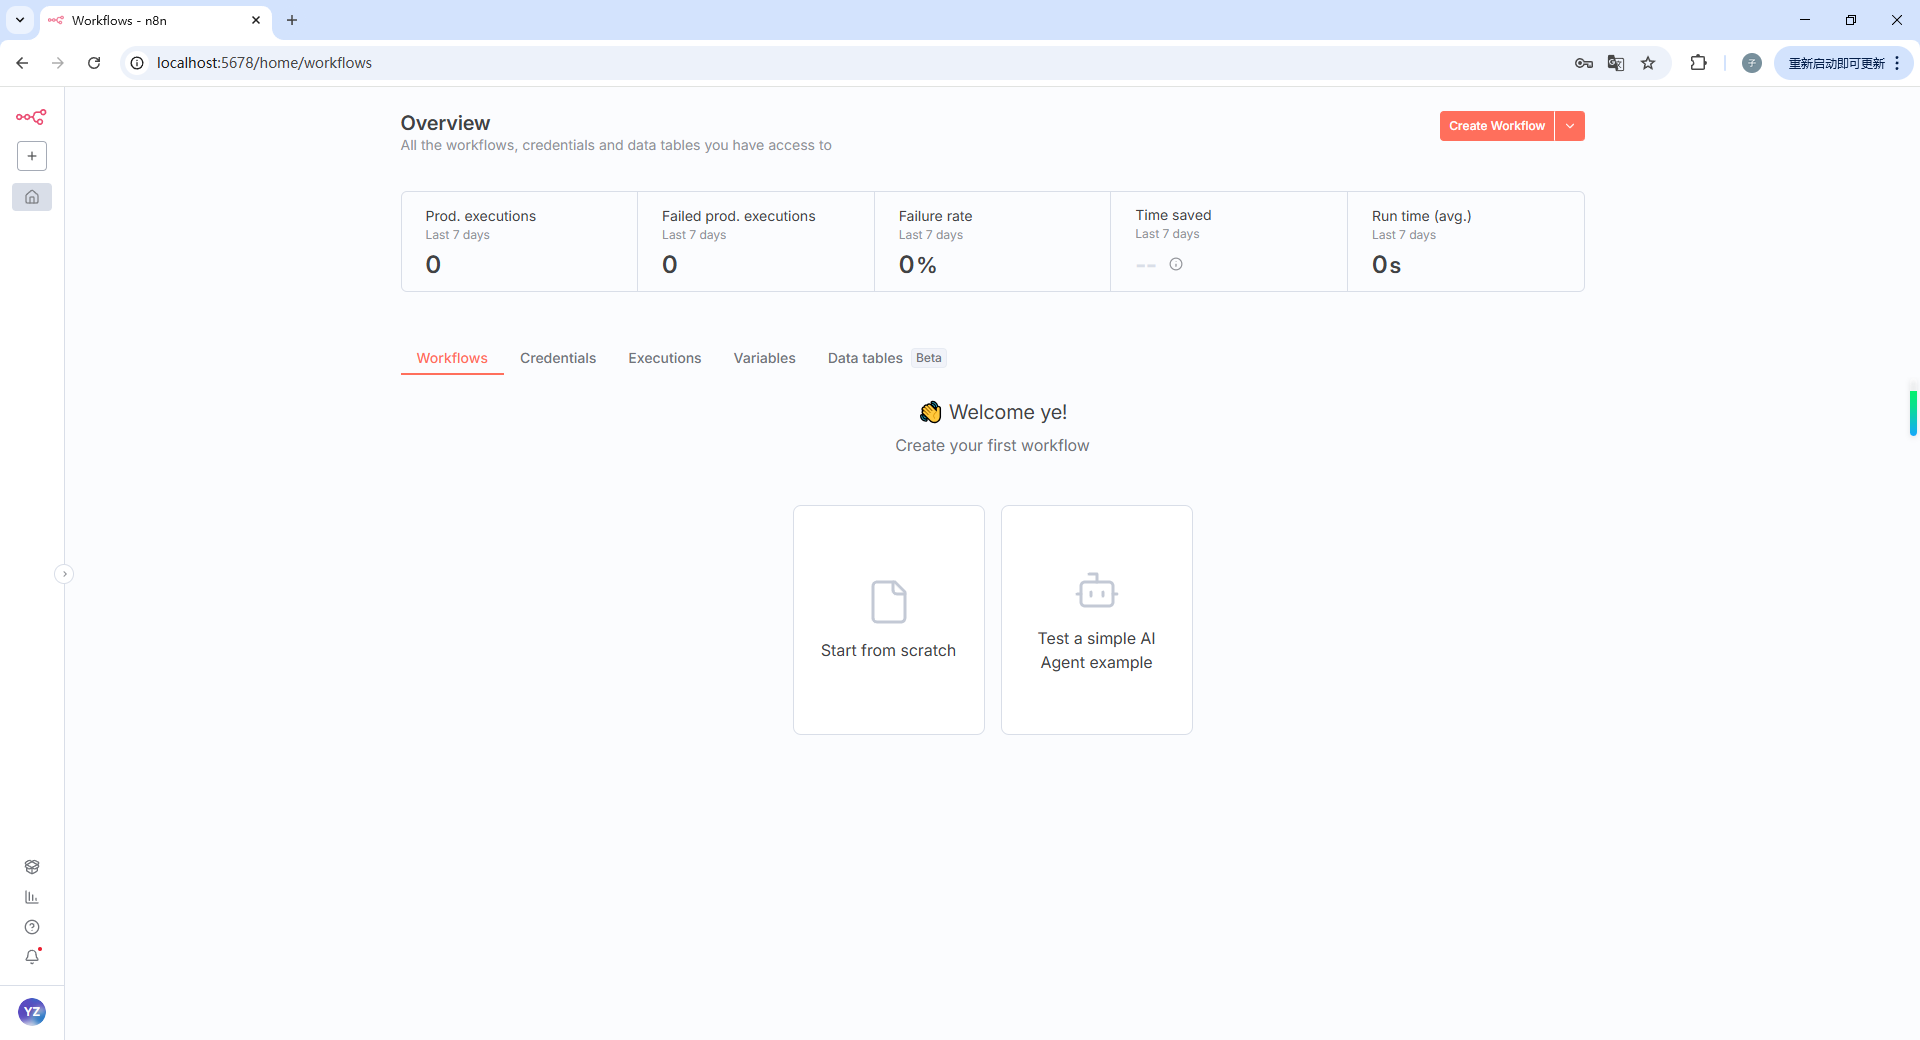Click the site info icon in address bar
This screenshot has width=1920, height=1040.
(138, 63)
